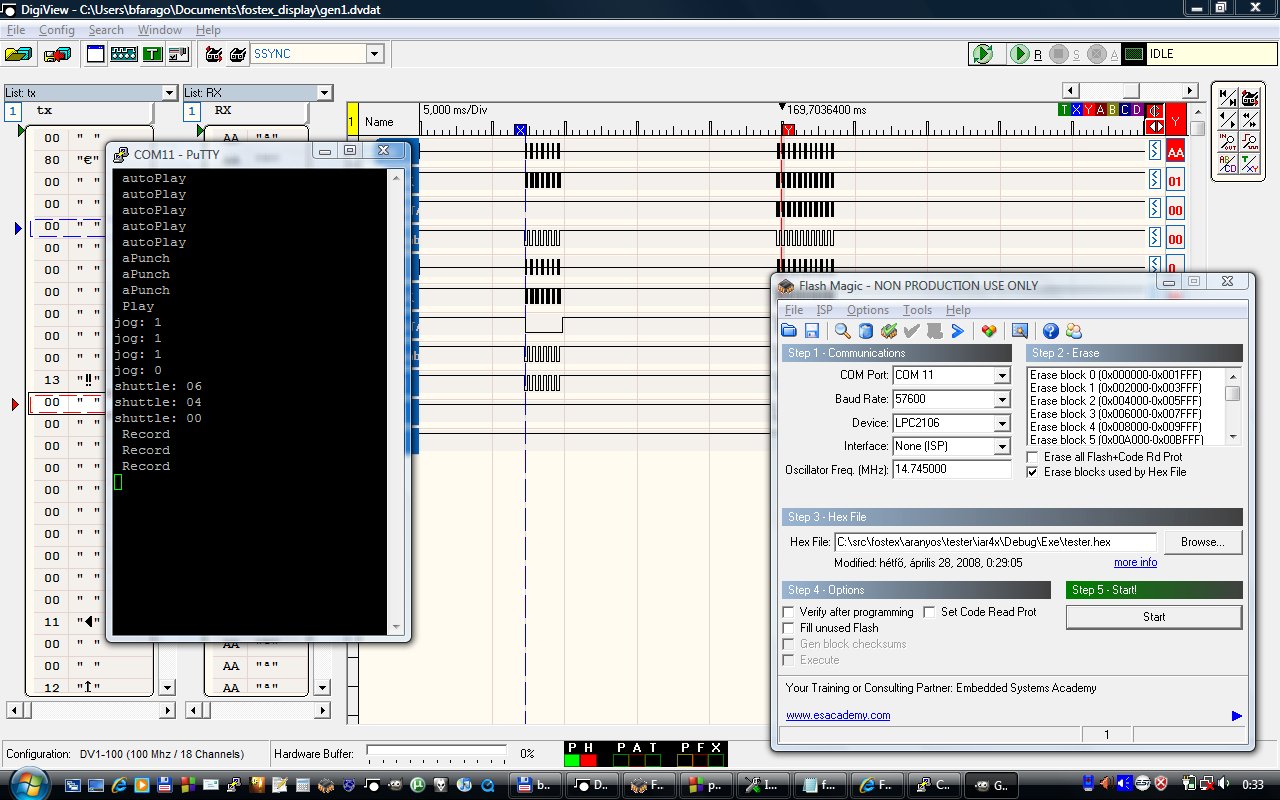
Task: Uncheck Erase blocks used by Hex File
Action: tap(1033, 472)
